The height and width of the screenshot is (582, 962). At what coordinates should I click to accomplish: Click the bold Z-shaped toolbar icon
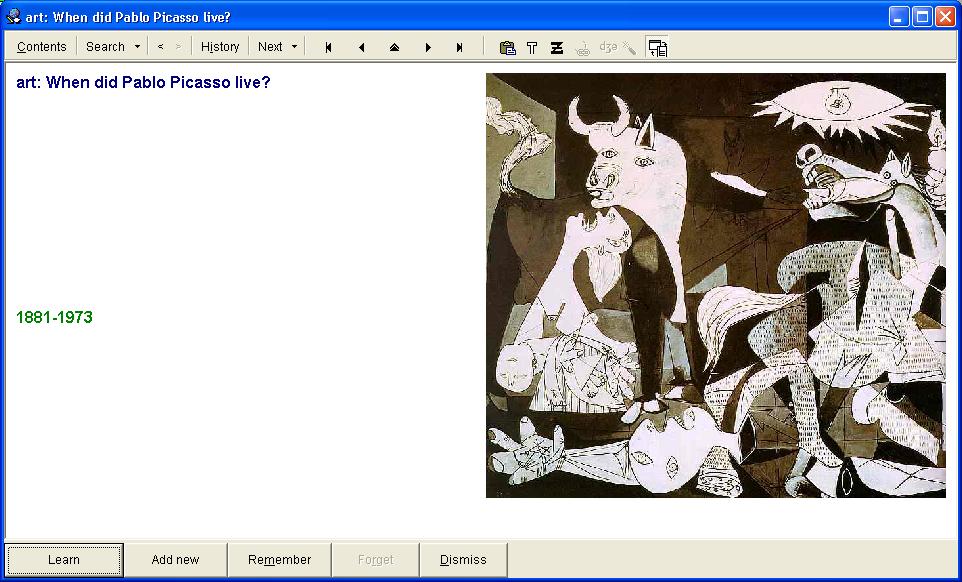pyautogui.click(x=557, y=47)
